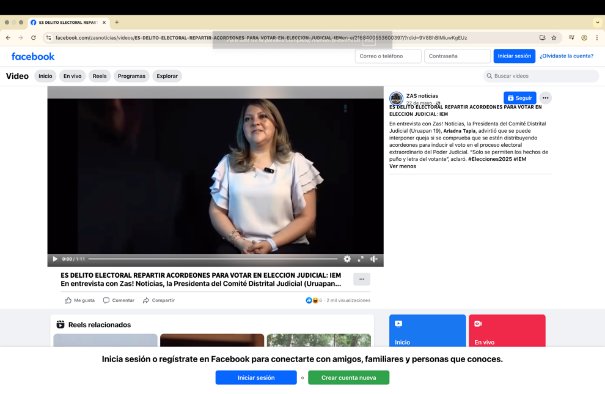Image resolution: width=605 pixels, height=394 pixels.
Task: Click the Me gusta like button
Action: tap(80, 300)
